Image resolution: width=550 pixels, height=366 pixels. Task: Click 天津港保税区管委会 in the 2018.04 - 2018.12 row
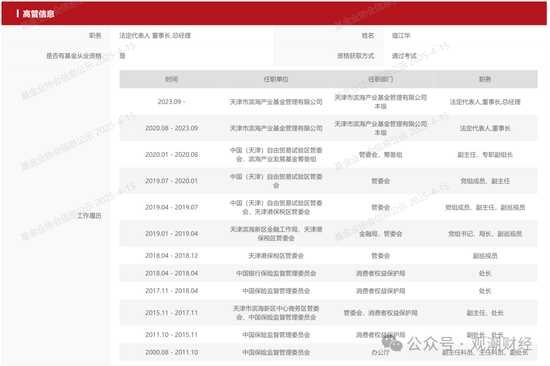(x=276, y=256)
